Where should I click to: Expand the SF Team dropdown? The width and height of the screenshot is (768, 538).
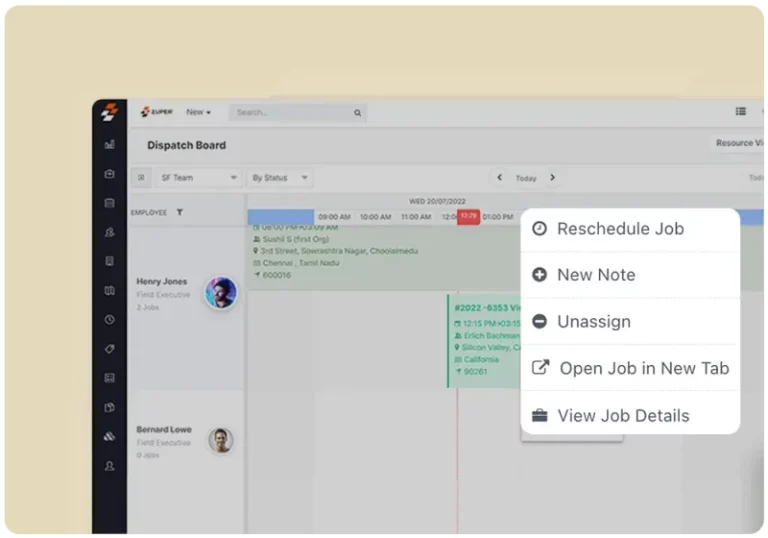point(198,177)
